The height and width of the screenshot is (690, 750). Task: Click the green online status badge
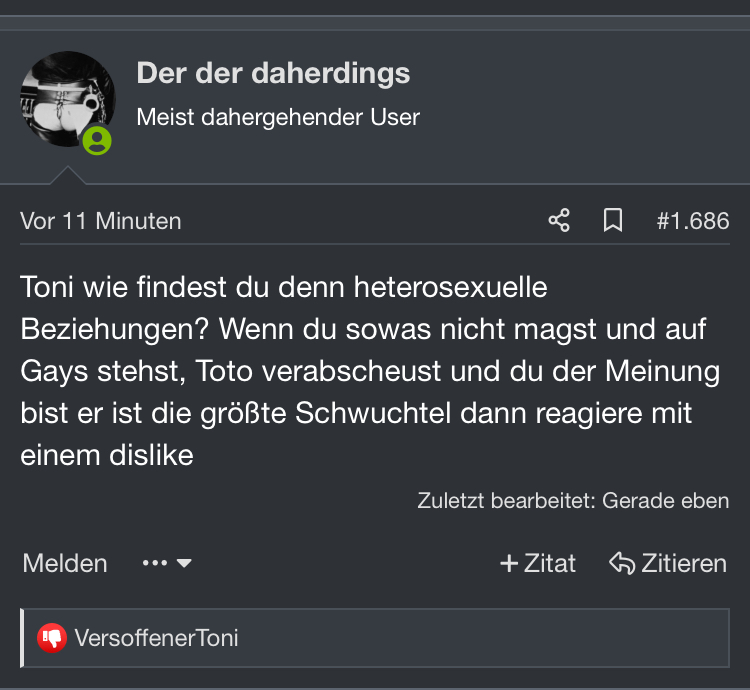tap(97, 141)
